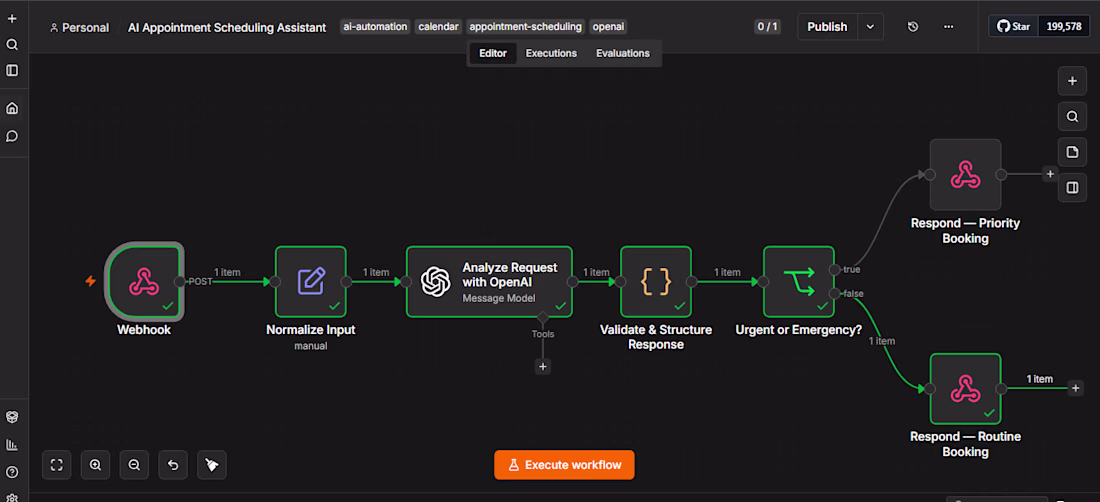Add a sticky note from the right panel
Image resolution: width=1100 pixels, height=502 pixels.
pyautogui.click(x=1072, y=152)
